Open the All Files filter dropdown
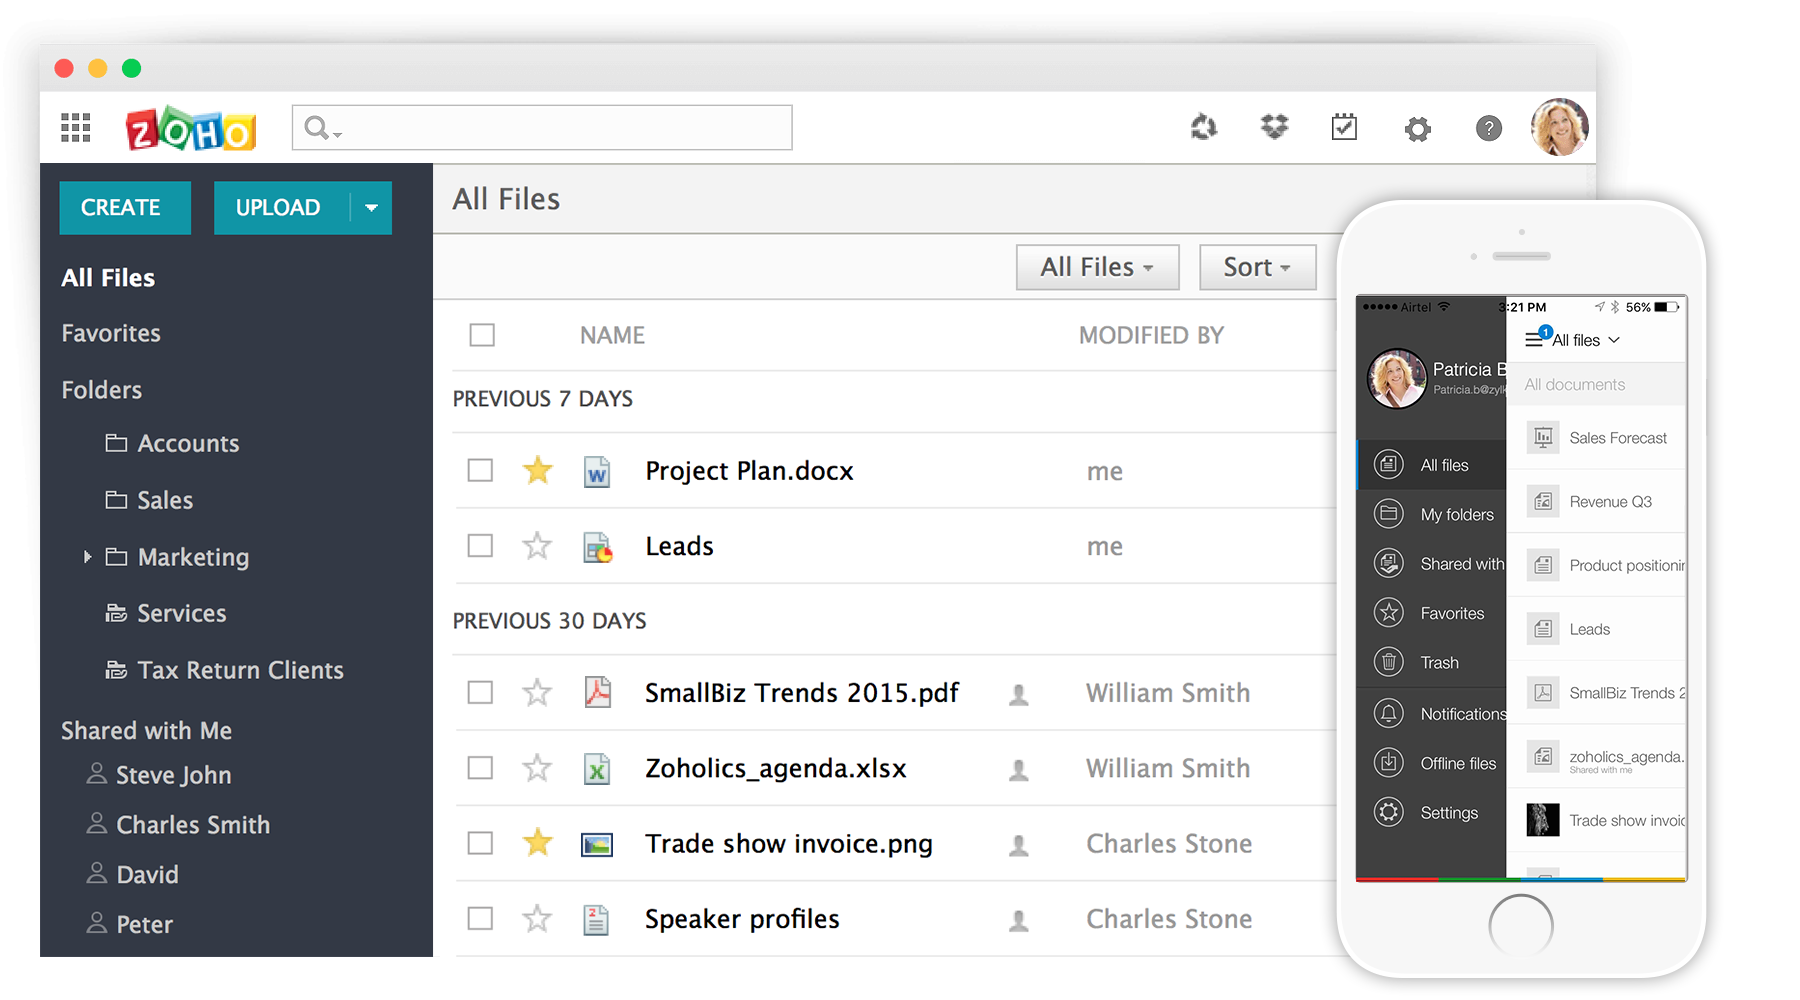 click(1097, 267)
